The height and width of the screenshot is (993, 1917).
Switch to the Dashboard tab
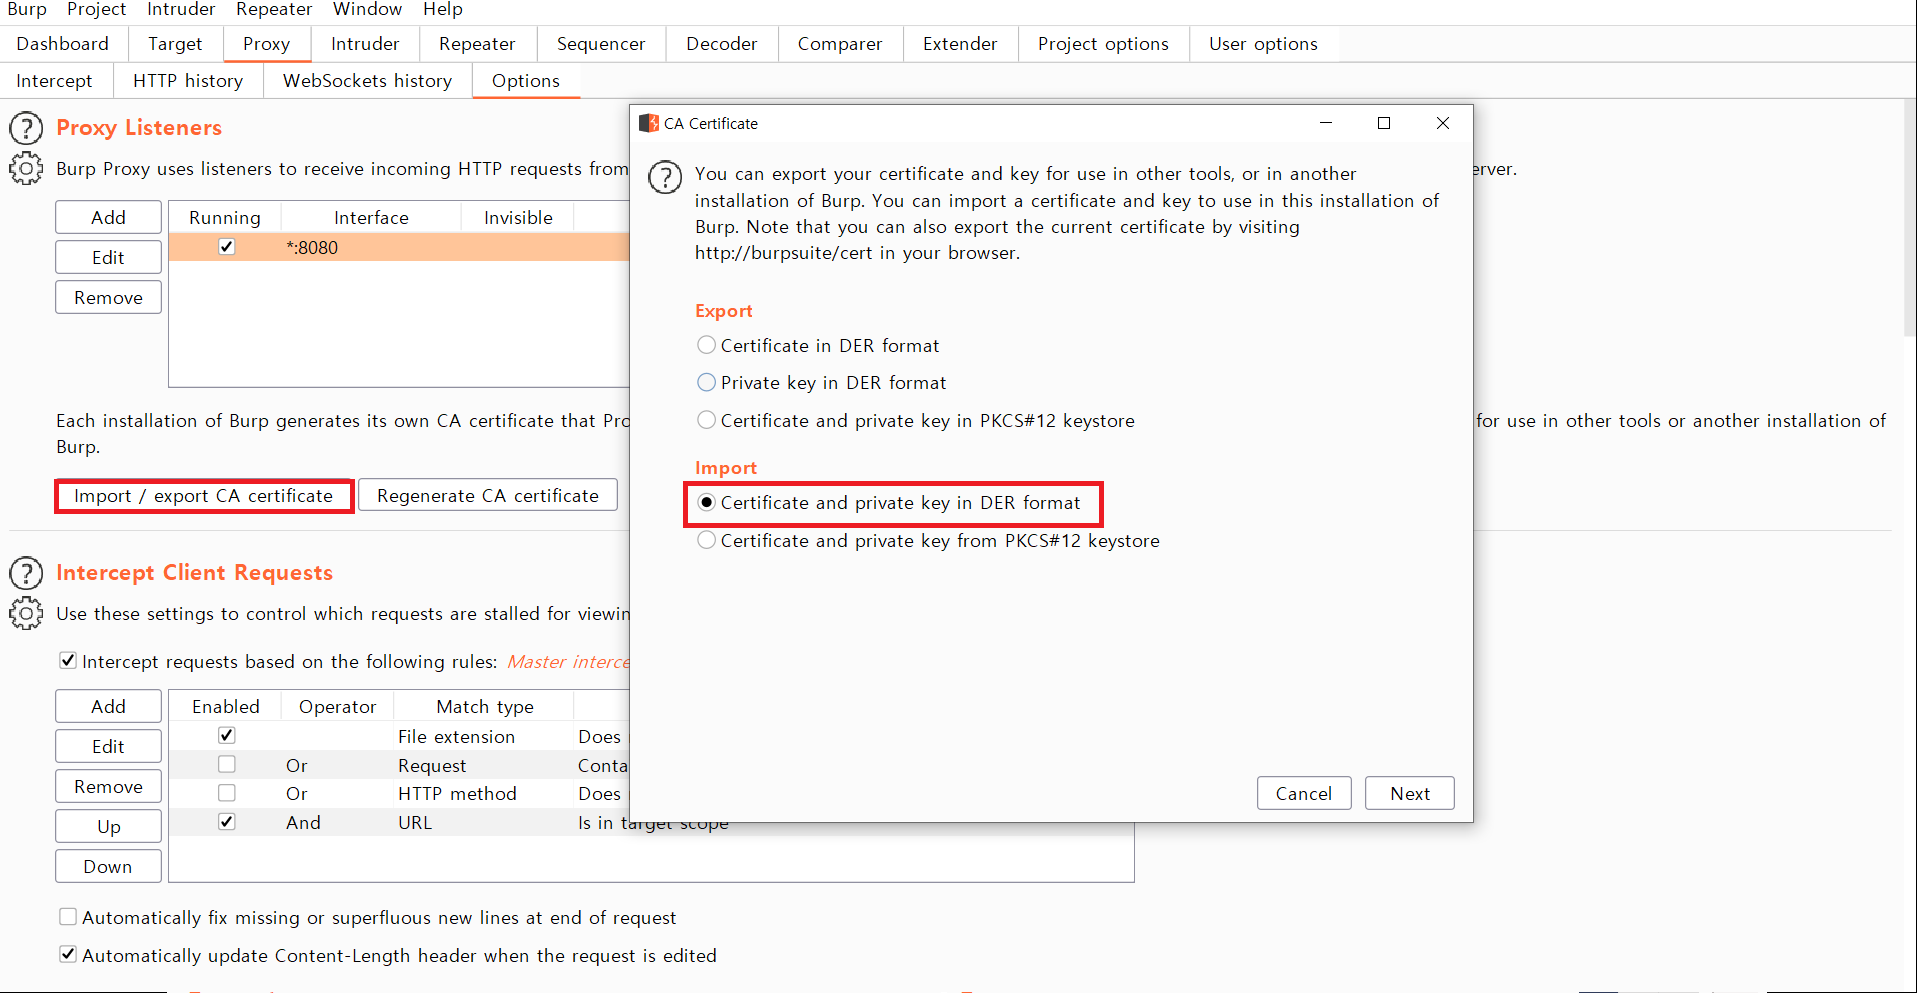click(63, 44)
